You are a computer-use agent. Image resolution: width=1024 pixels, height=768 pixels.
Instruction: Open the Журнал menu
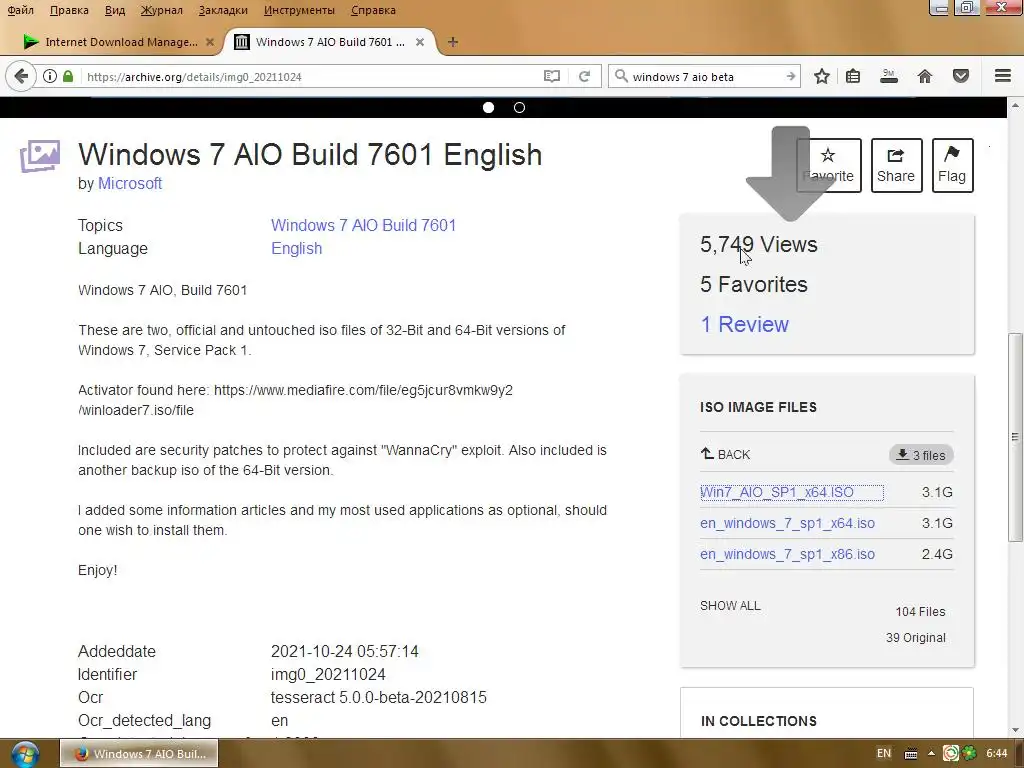pyautogui.click(x=162, y=10)
